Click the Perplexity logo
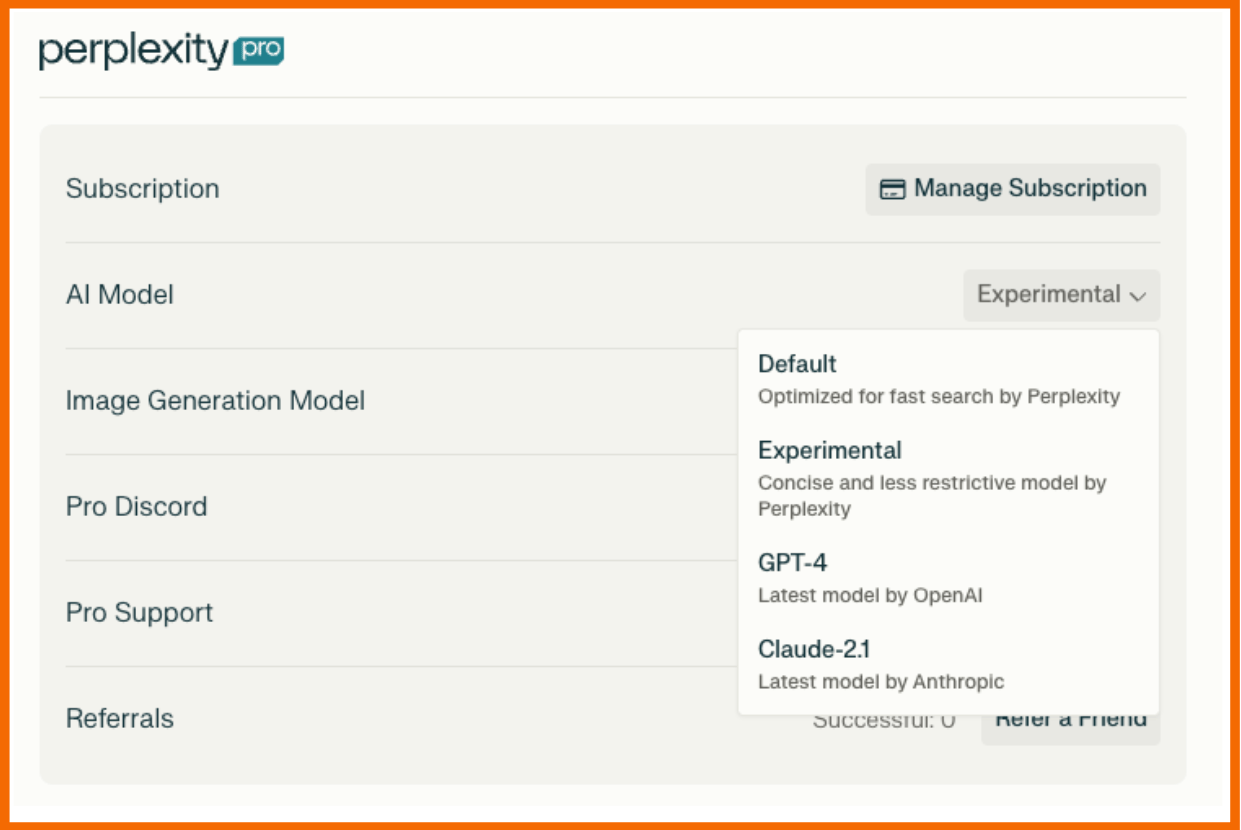1241x830 pixels. tap(134, 52)
